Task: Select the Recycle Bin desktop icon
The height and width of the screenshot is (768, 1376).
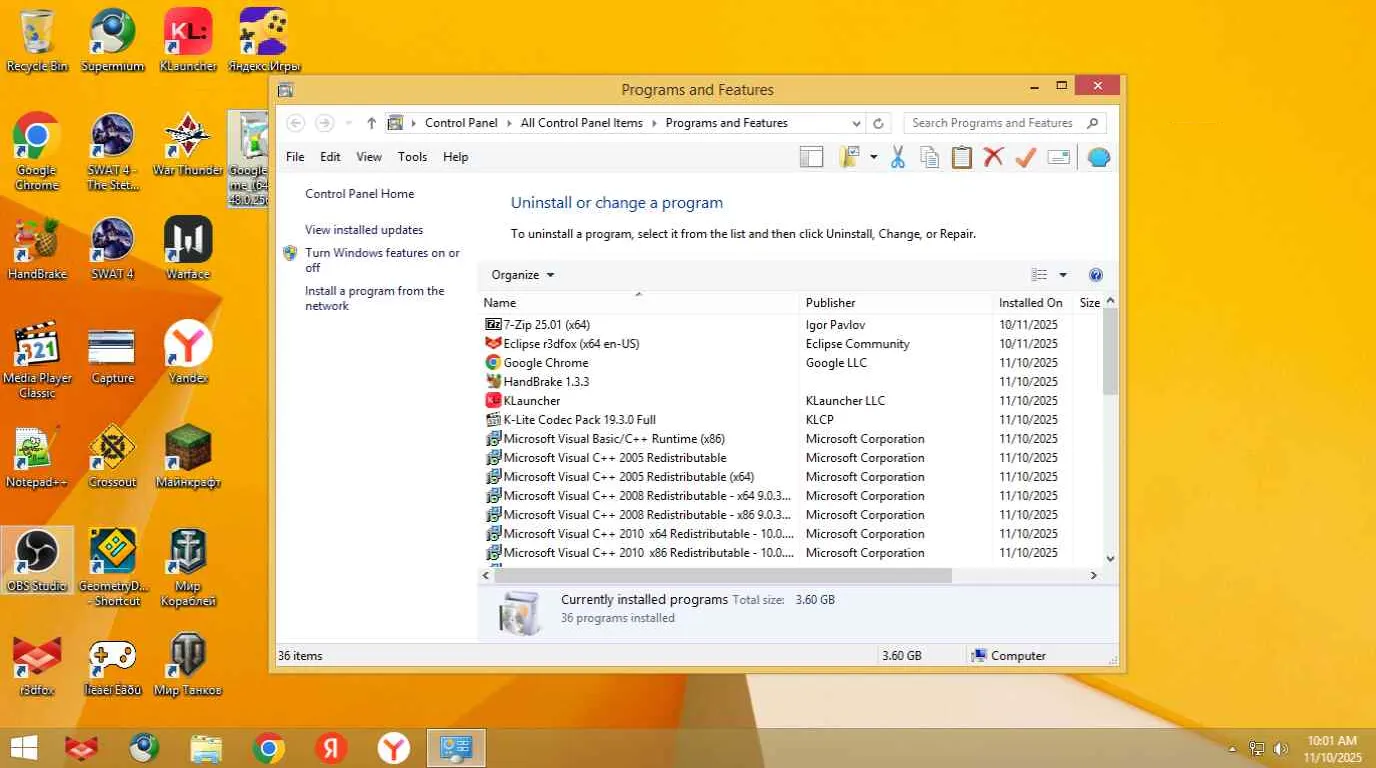Action: tap(37, 40)
